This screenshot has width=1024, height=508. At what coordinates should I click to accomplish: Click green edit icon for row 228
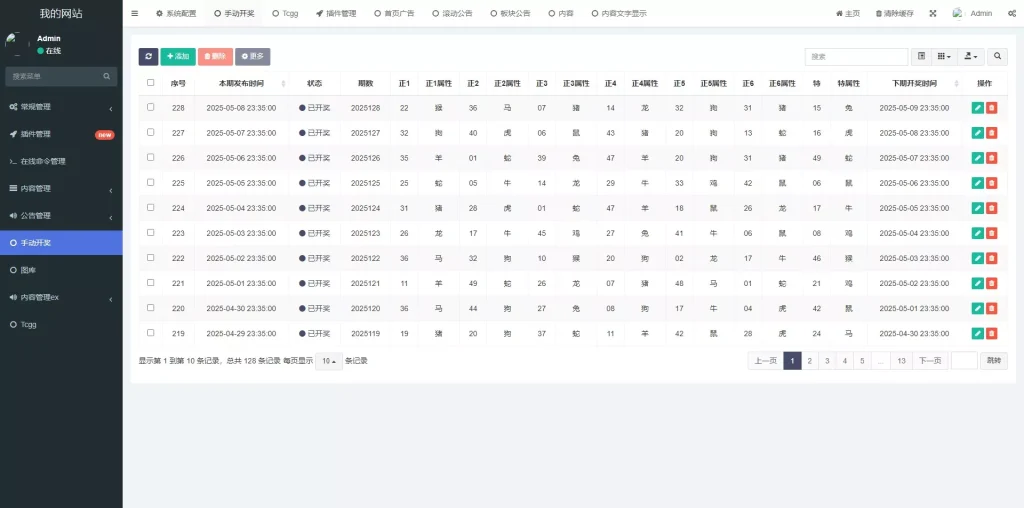(x=977, y=108)
